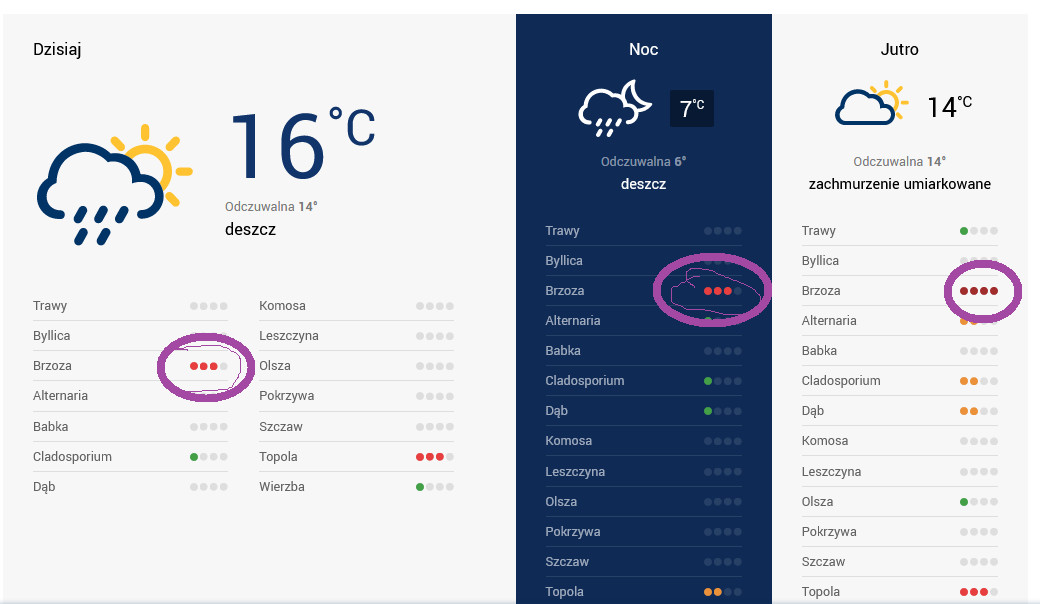1040x604 pixels.
Task: Click the night Cladosporium row label
Action: [585, 381]
